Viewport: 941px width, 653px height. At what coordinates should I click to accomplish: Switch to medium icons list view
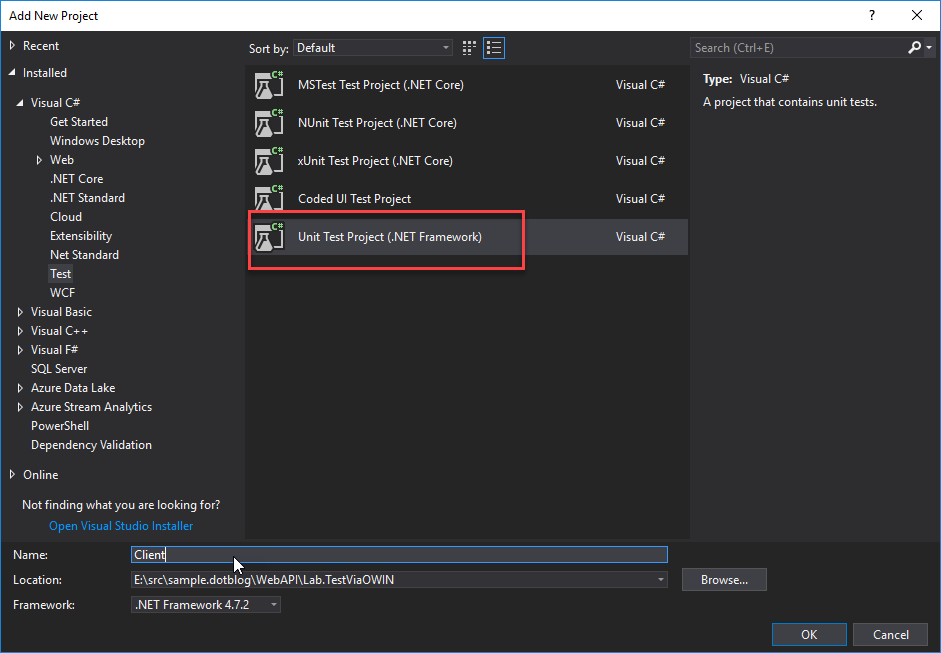point(494,48)
